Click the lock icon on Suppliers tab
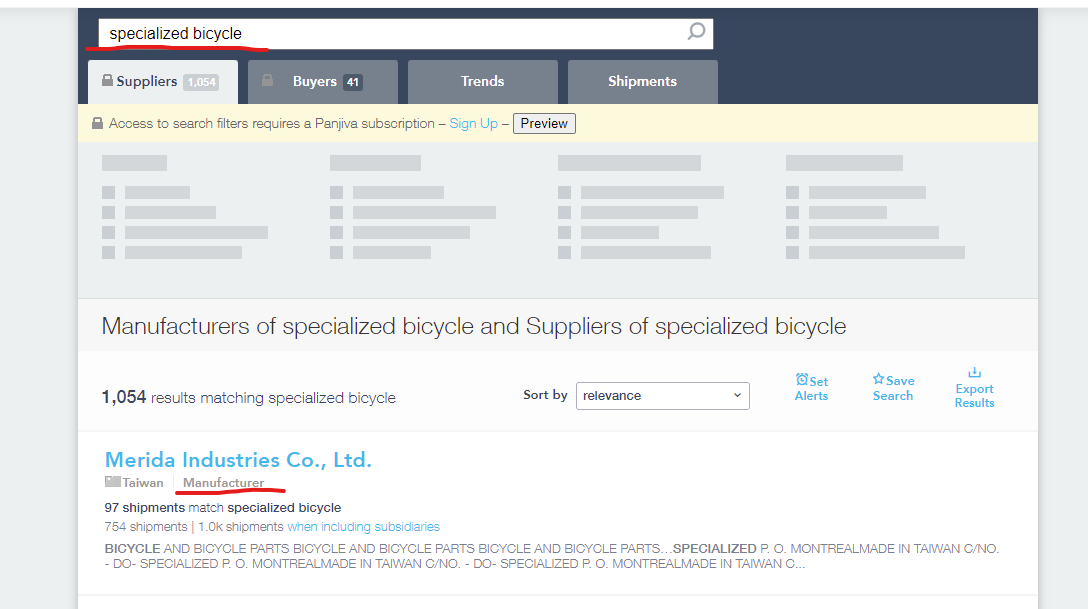Image resolution: width=1088 pixels, height=609 pixels. [x=108, y=80]
